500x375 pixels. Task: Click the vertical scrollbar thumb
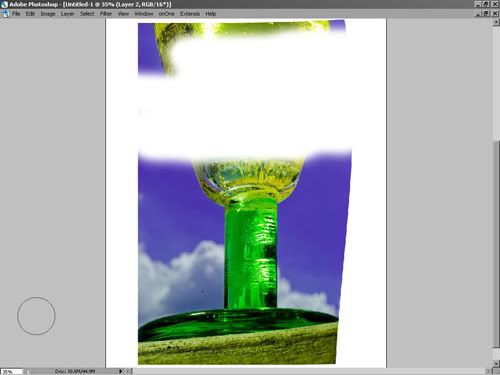tap(496, 244)
